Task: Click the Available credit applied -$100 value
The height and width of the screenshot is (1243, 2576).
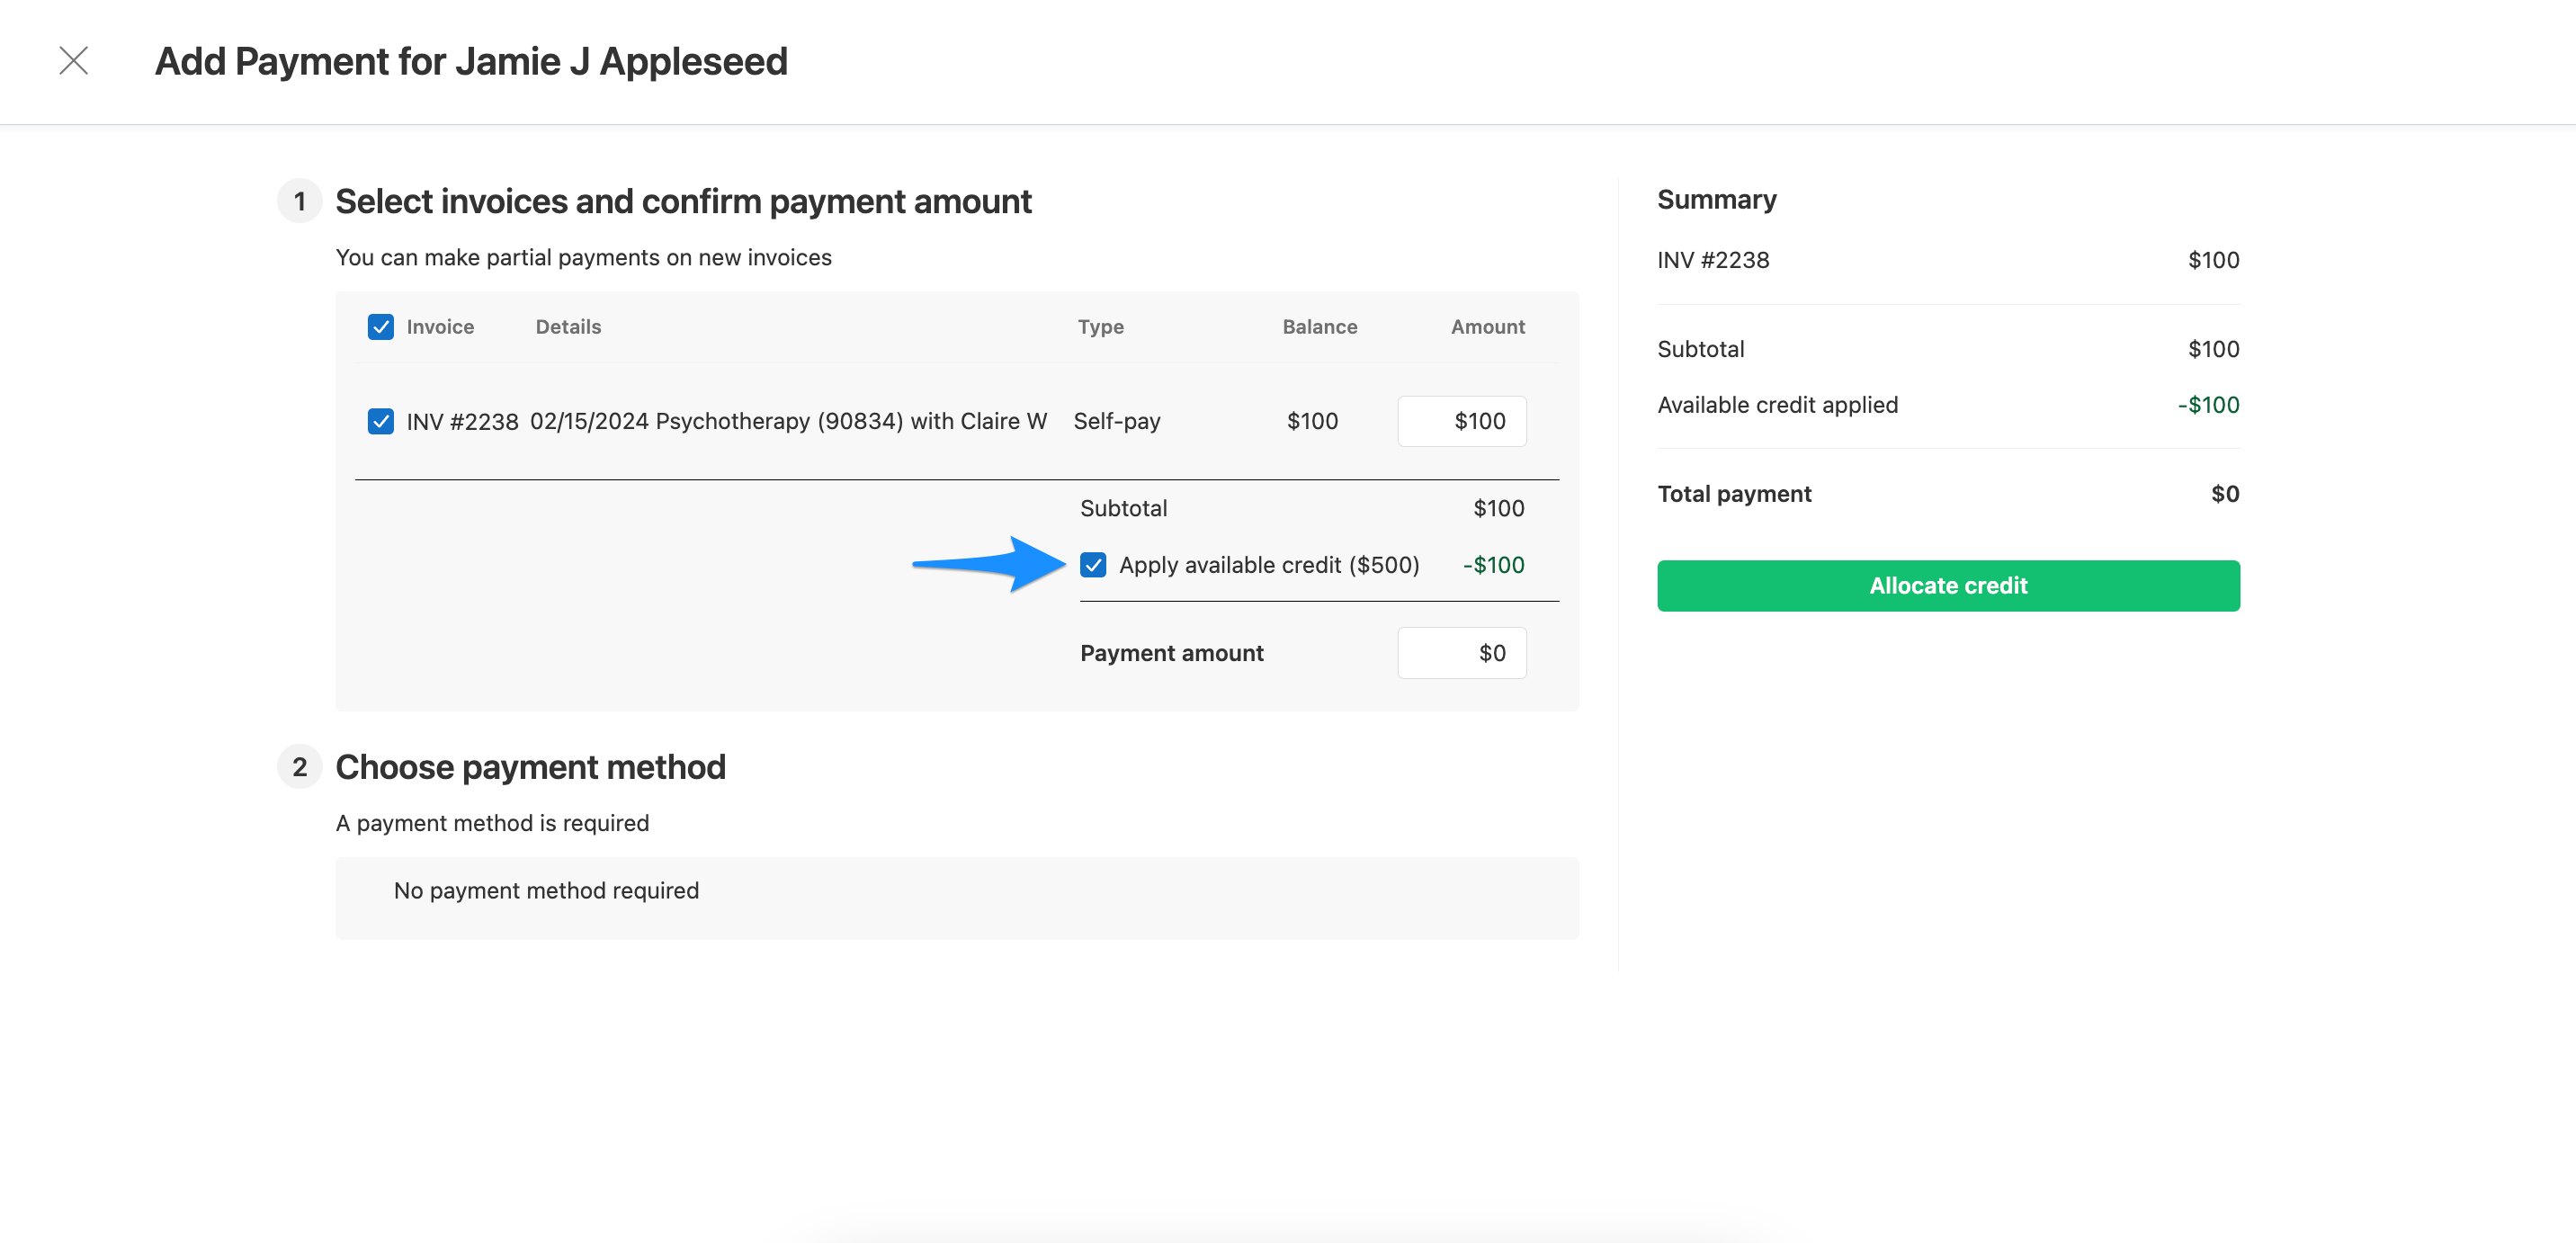Action: pyautogui.click(x=2206, y=405)
